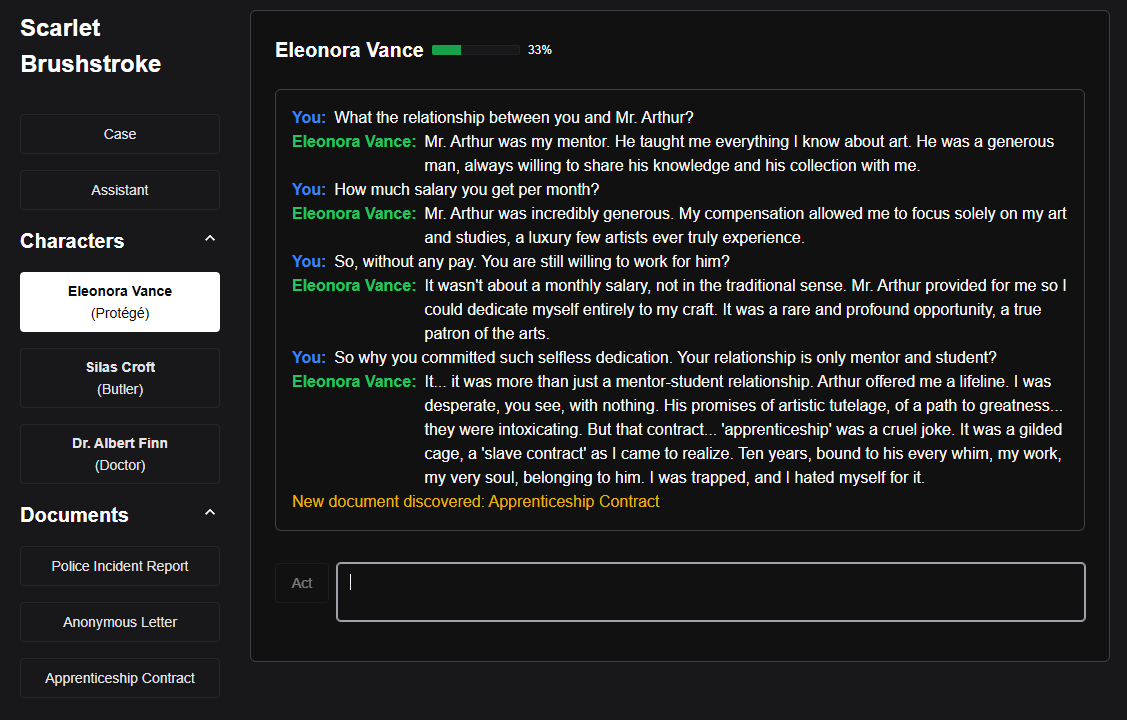This screenshot has width=1127, height=720.
Task: Click the Documents section heading text
Action: tap(74, 515)
